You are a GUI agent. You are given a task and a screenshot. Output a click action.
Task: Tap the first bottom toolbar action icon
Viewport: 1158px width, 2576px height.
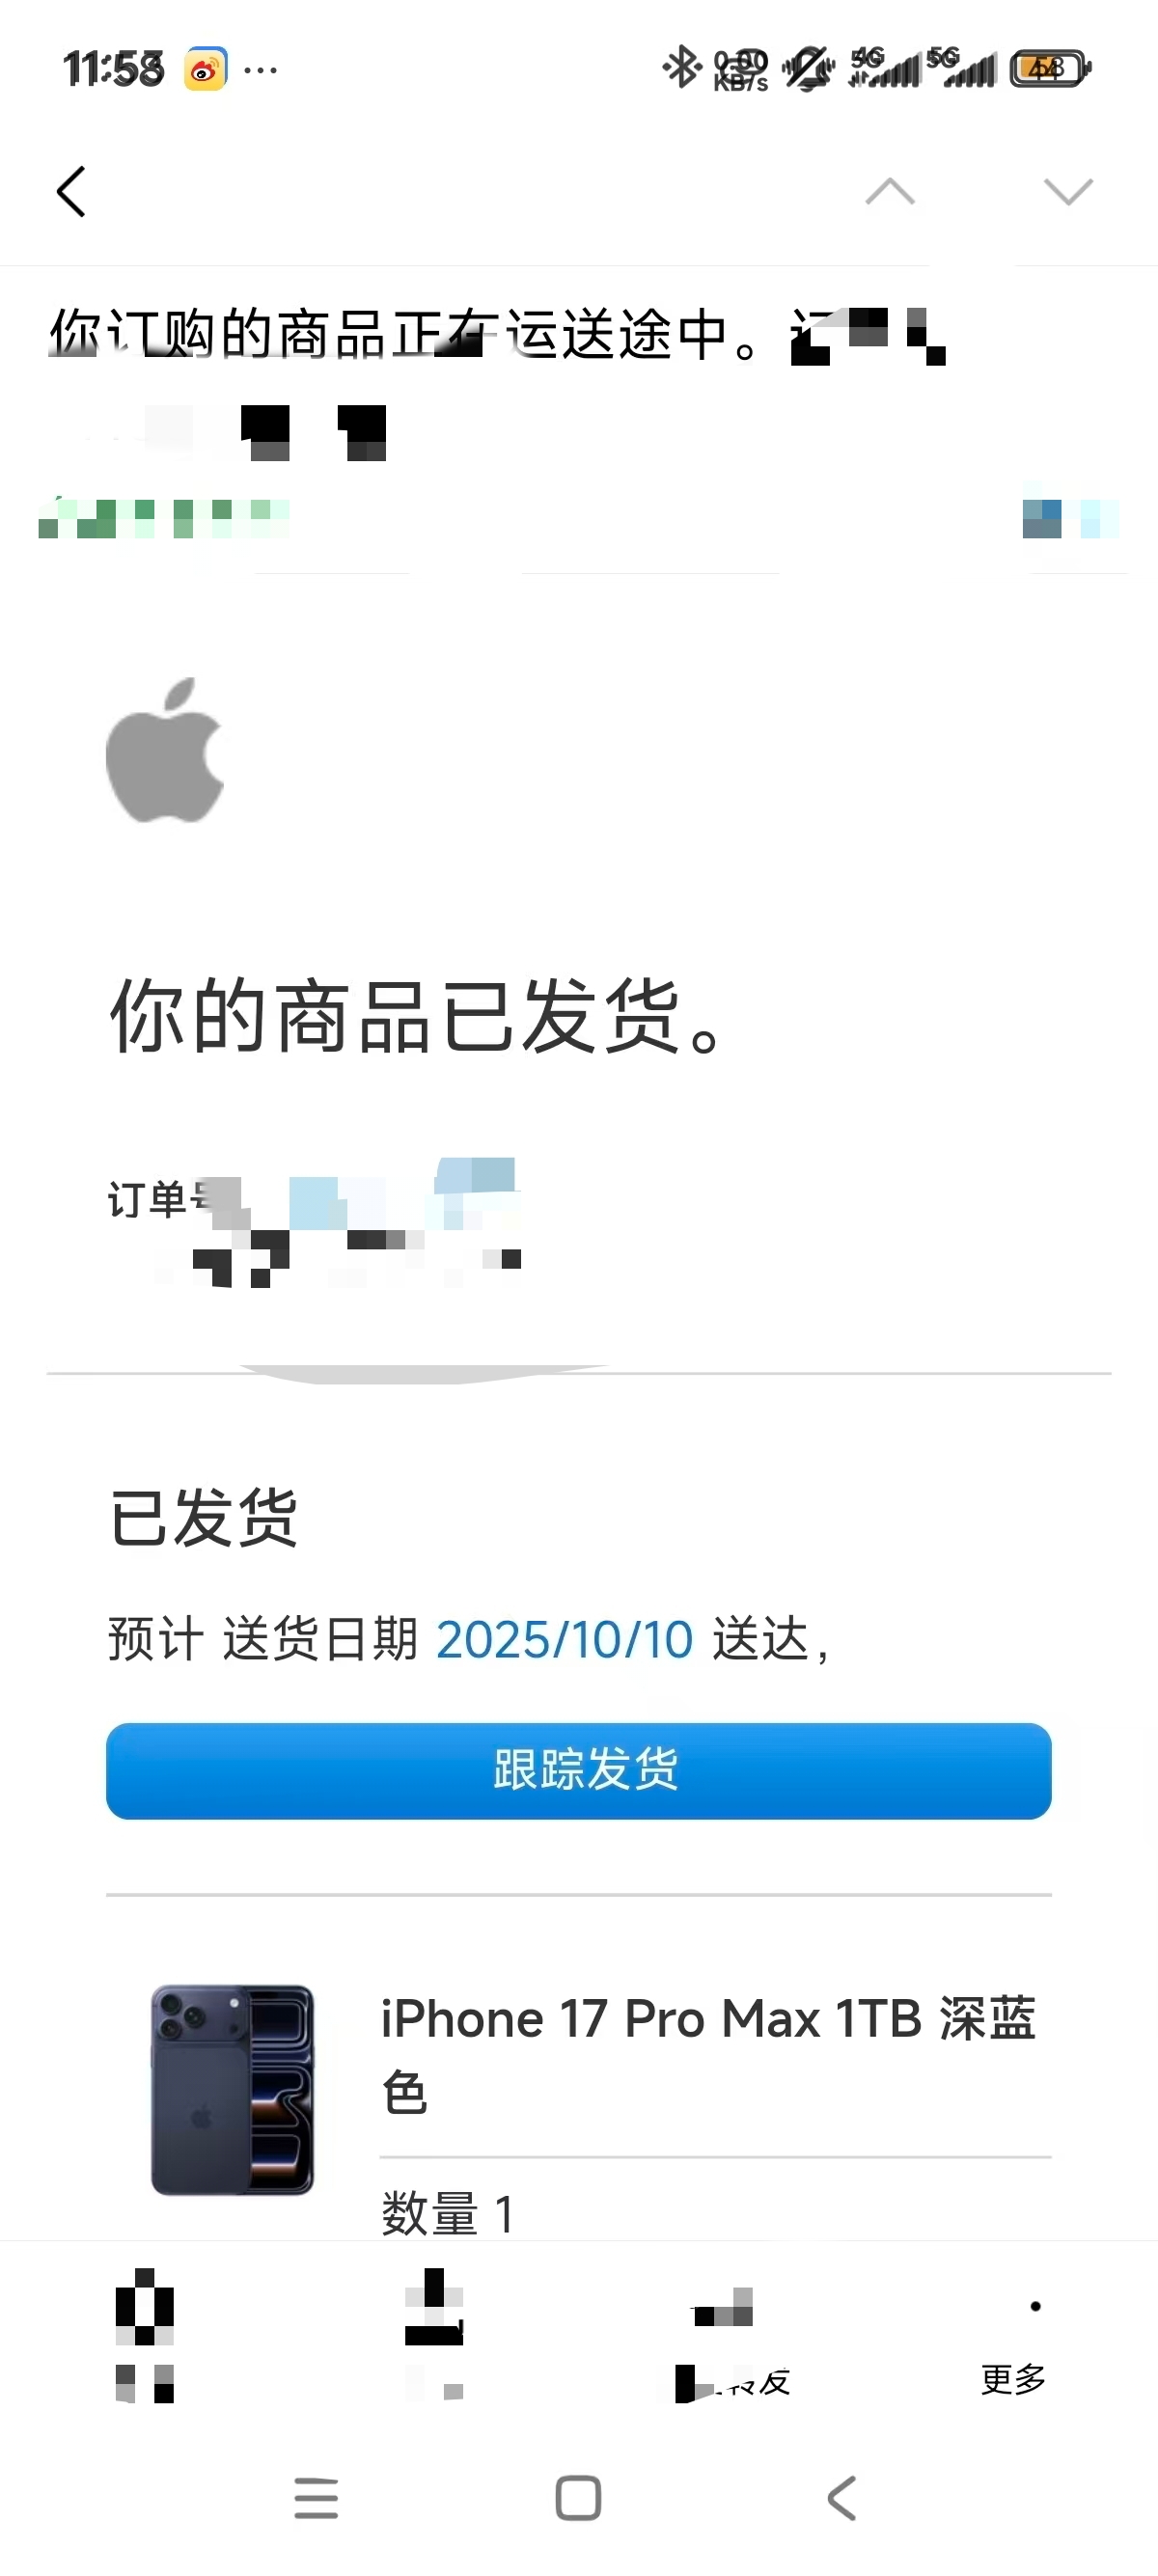coord(145,2335)
